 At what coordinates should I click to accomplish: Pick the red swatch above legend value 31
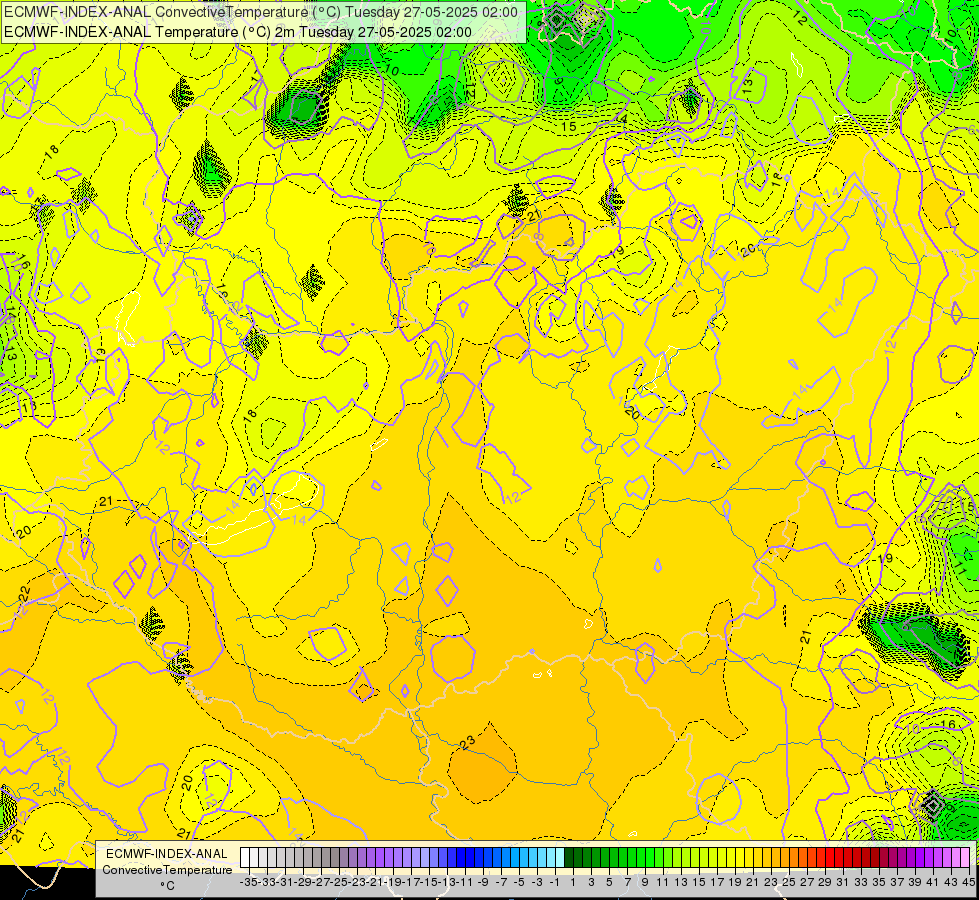pyautogui.click(x=839, y=858)
